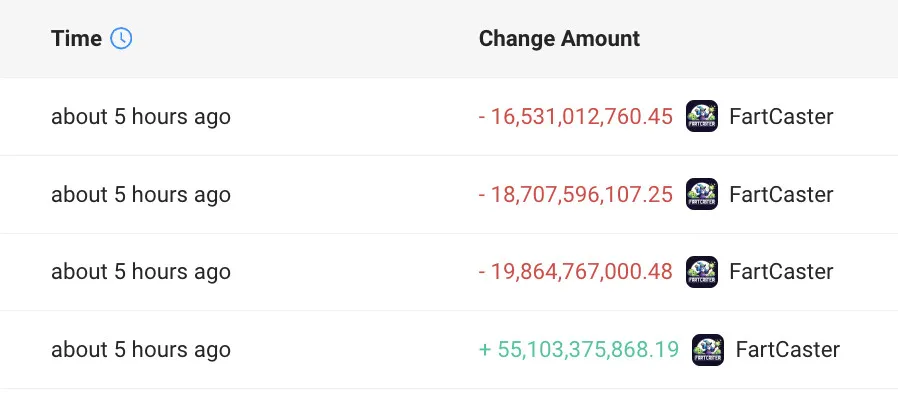The height and width of the screenshot is (402, 898).
Task: Click FartCaster token icon beside +55,103,375,868.19
Action: coord(708,350)
